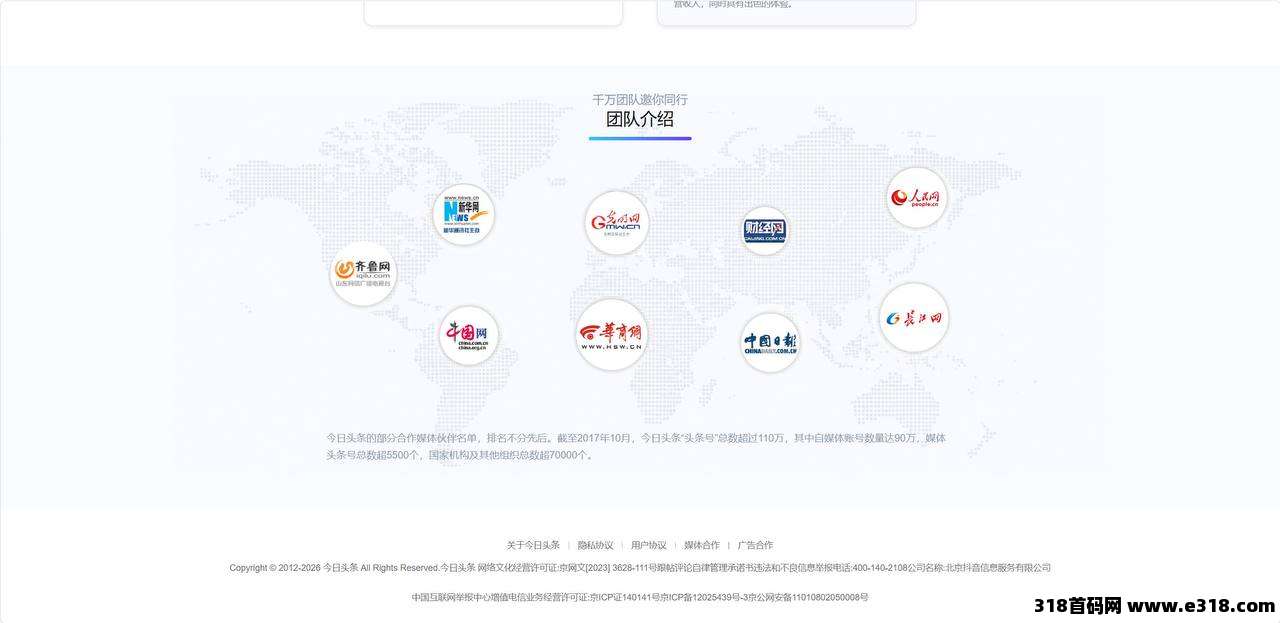1280x623 pixels.
Task: Click the Changjiang (长江网) logo
Action: click(914, 318)
